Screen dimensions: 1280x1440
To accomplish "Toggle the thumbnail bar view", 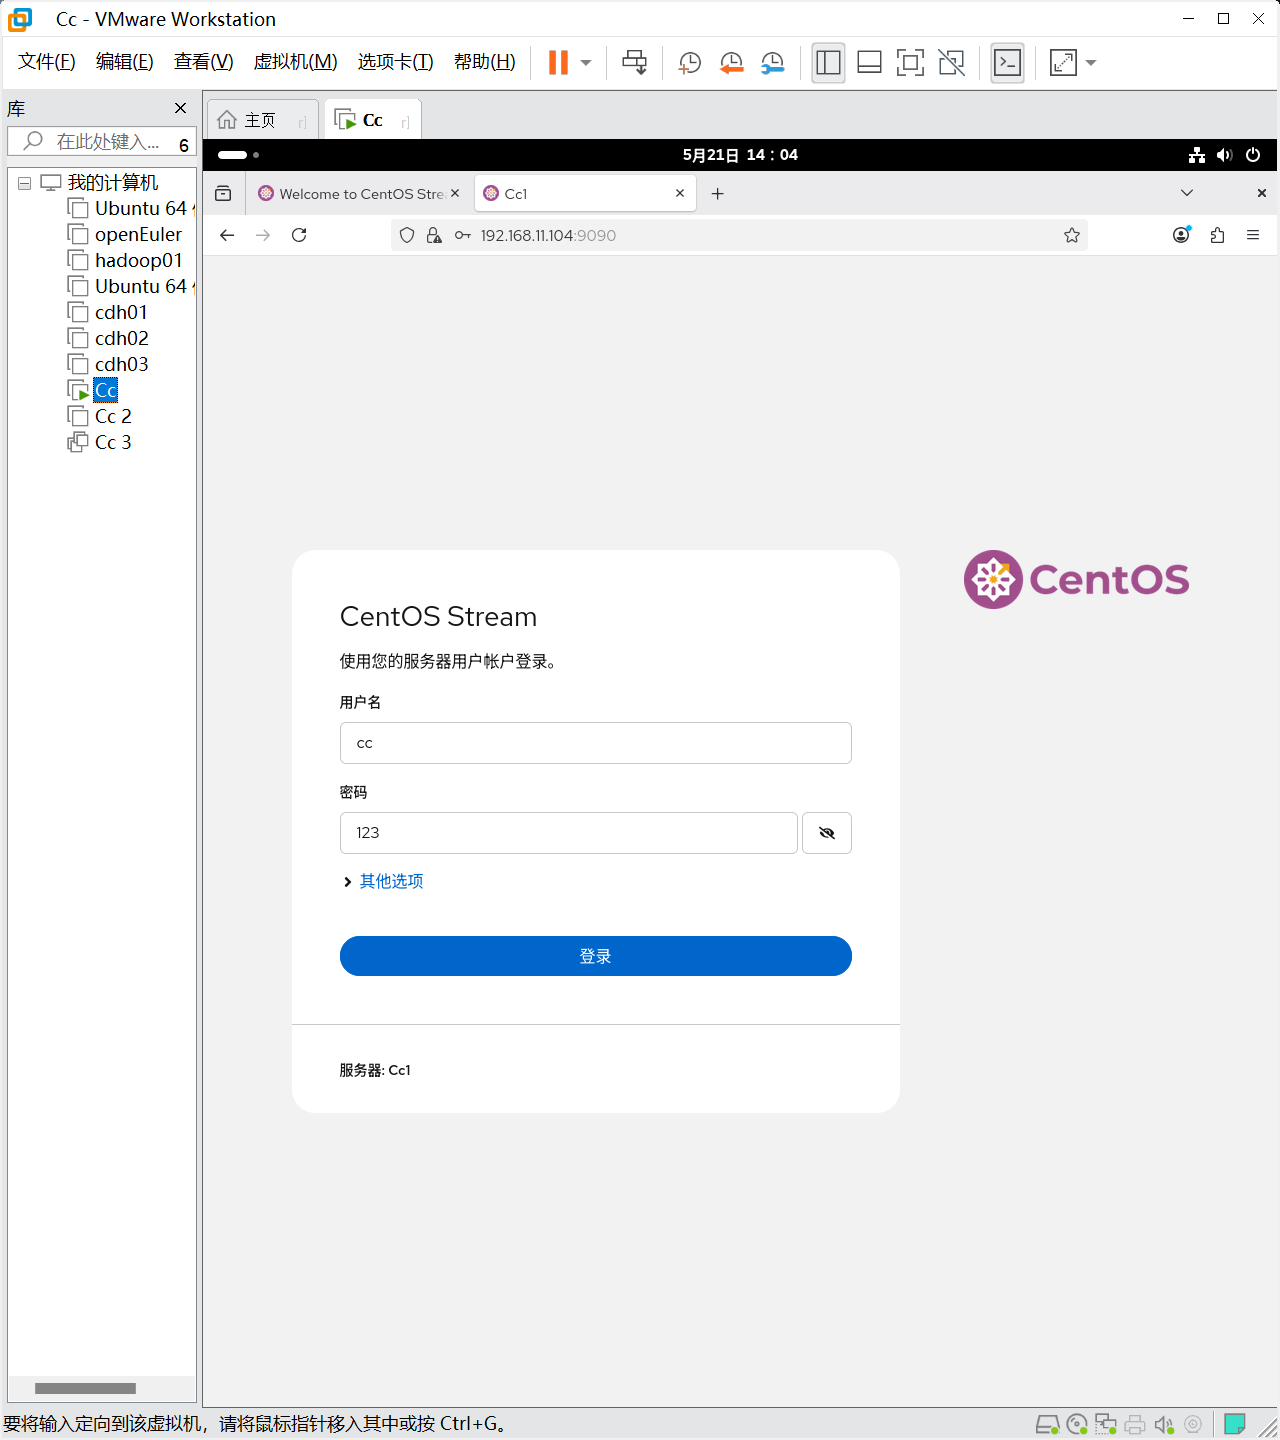I will click(x=869, y=63).
